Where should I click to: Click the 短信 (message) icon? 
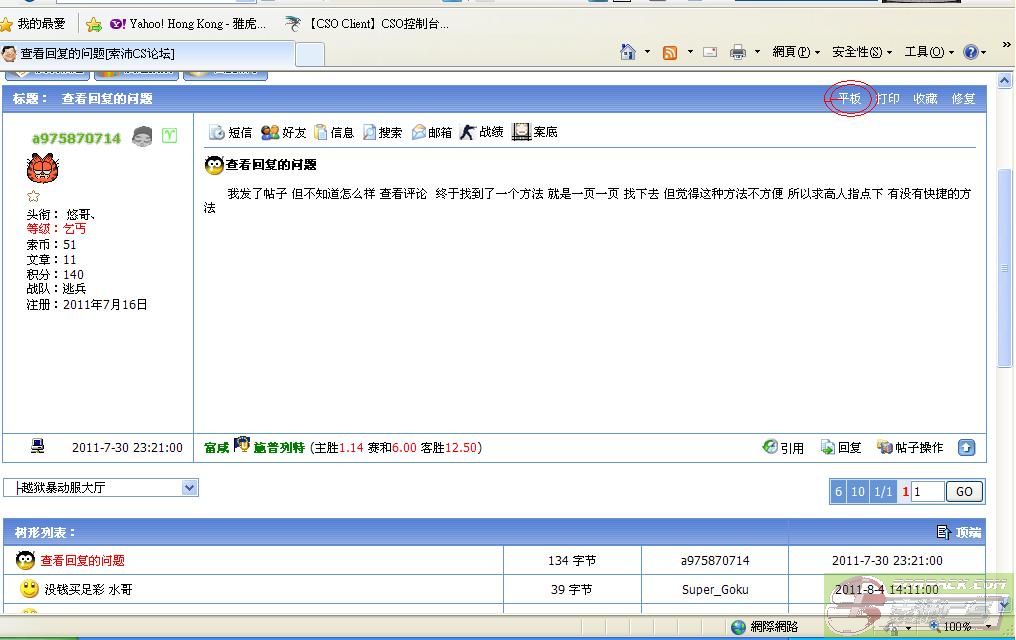click(217, 132)
